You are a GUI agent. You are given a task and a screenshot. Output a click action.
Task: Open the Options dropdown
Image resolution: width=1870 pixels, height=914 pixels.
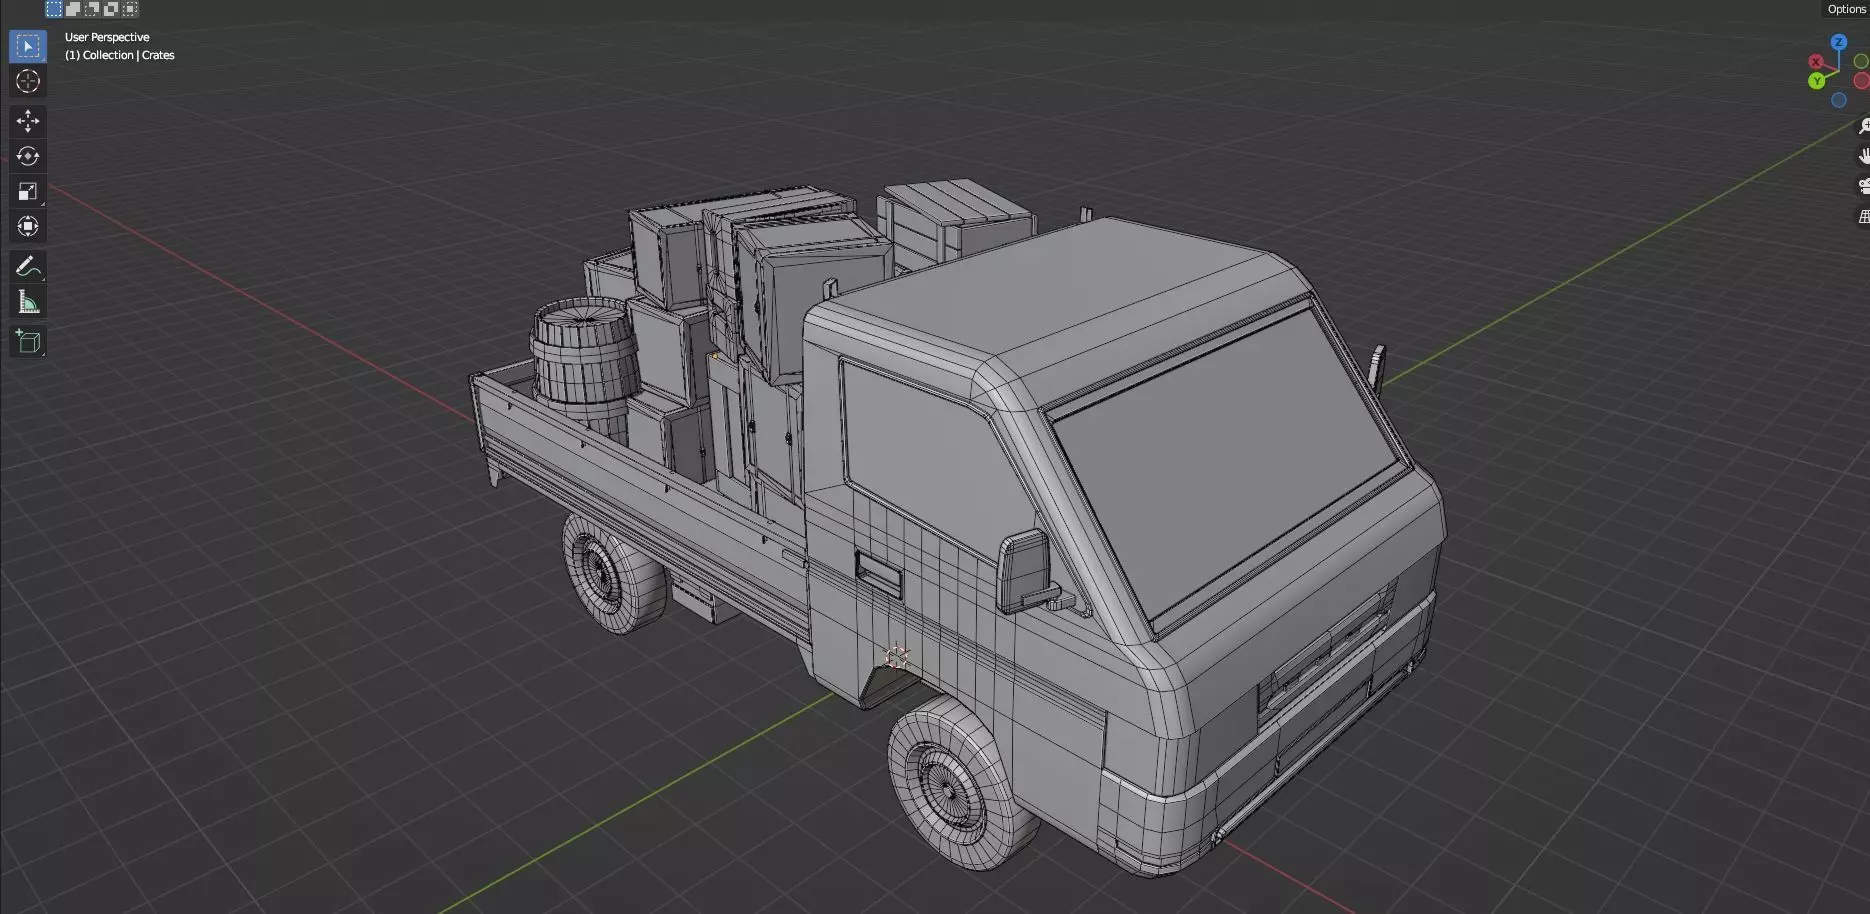(1846, 9)
